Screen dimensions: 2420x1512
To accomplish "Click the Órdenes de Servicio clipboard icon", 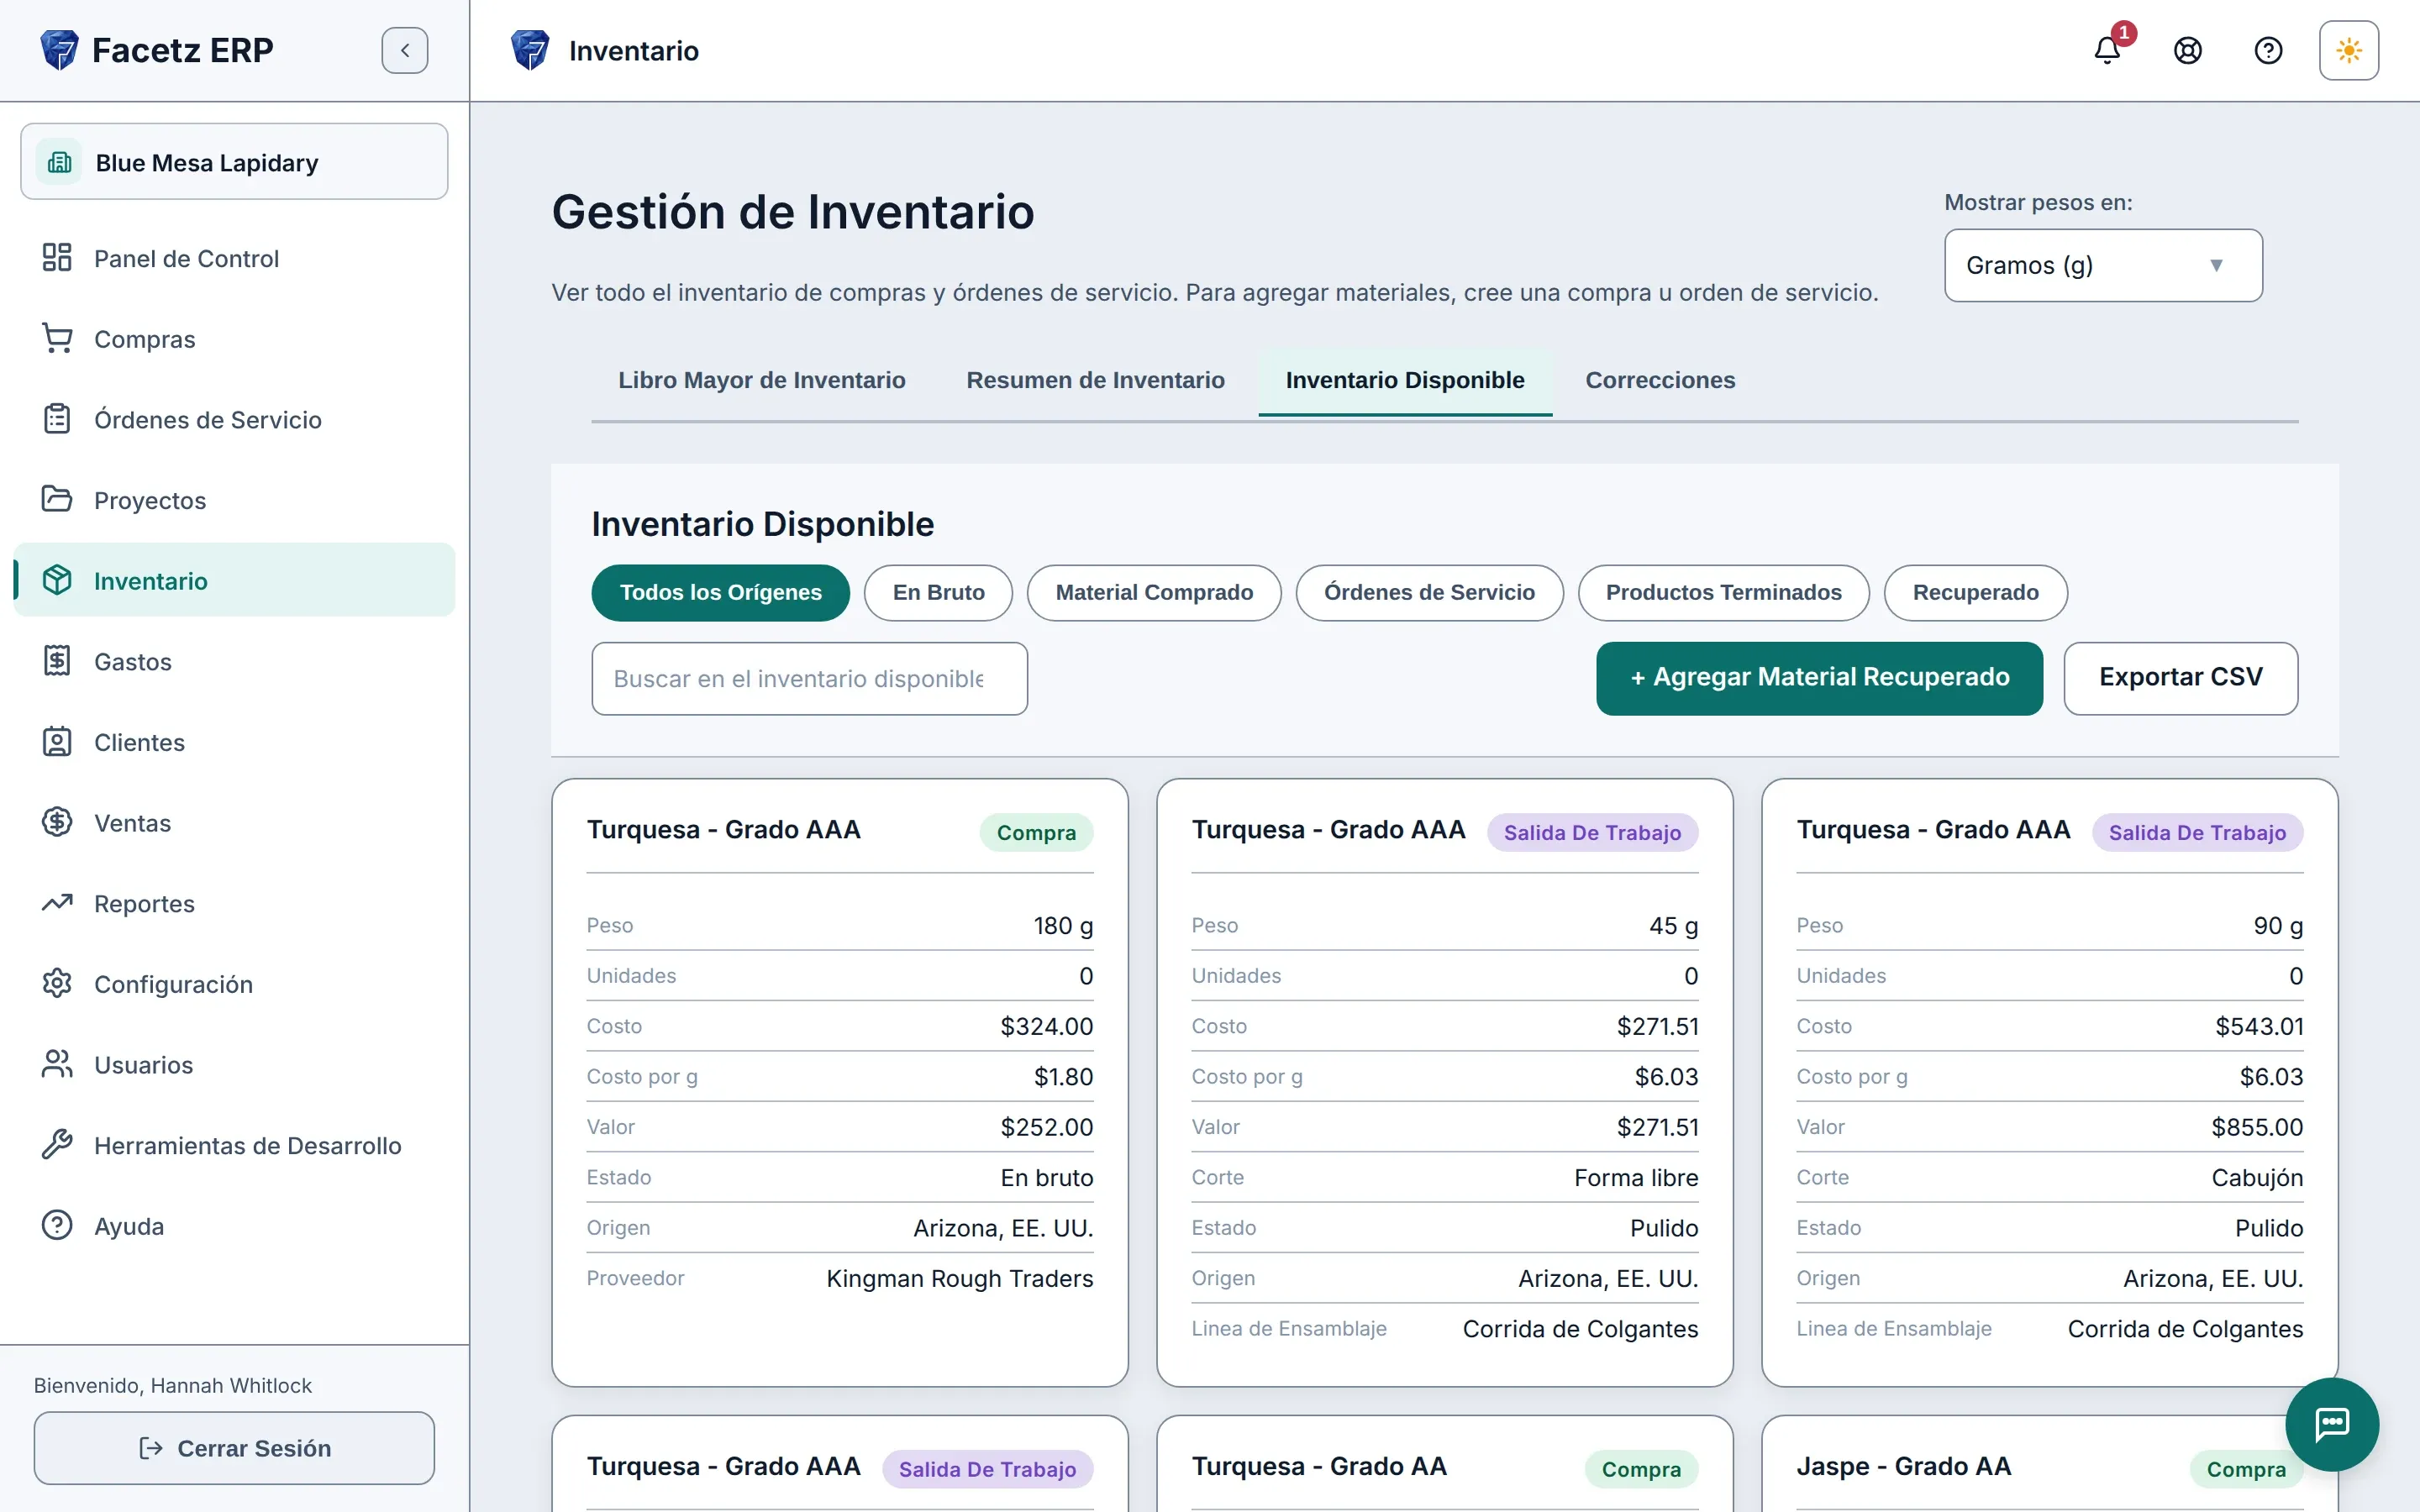I will pos(57,419).
